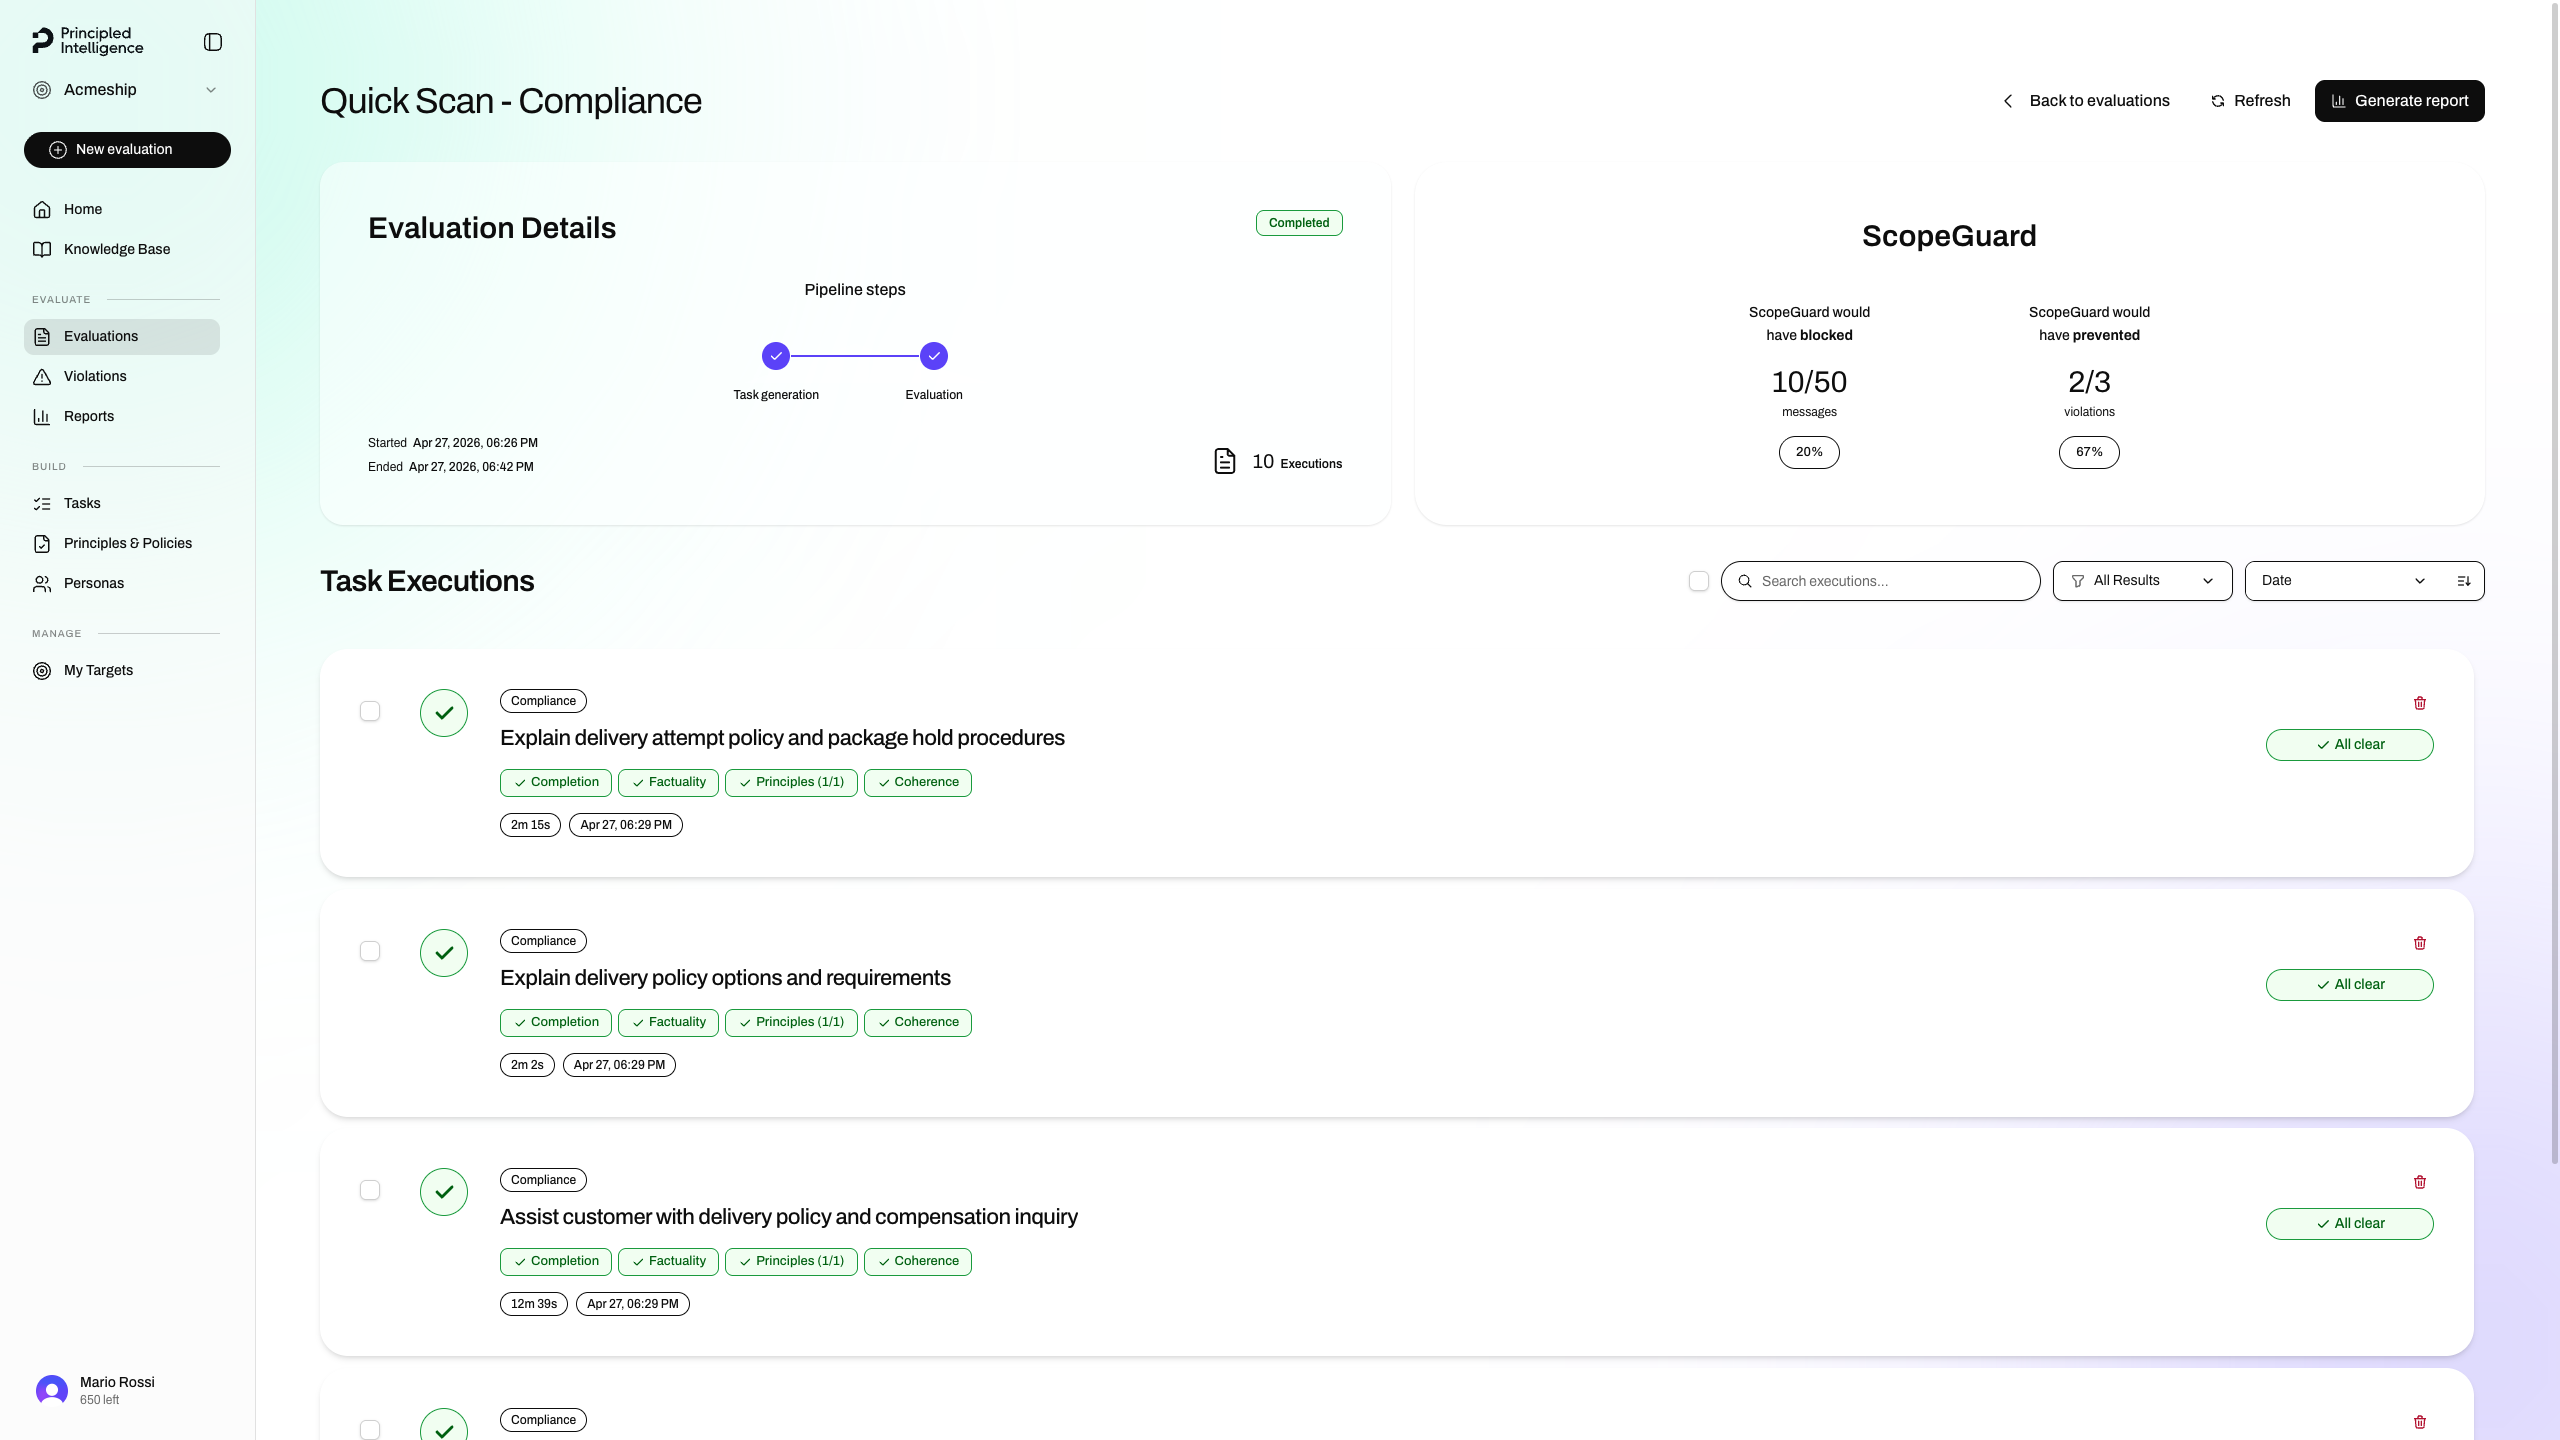Delete the delivery attempt policy execution
The image size is (2560, 1440).
coord(2420,703)
